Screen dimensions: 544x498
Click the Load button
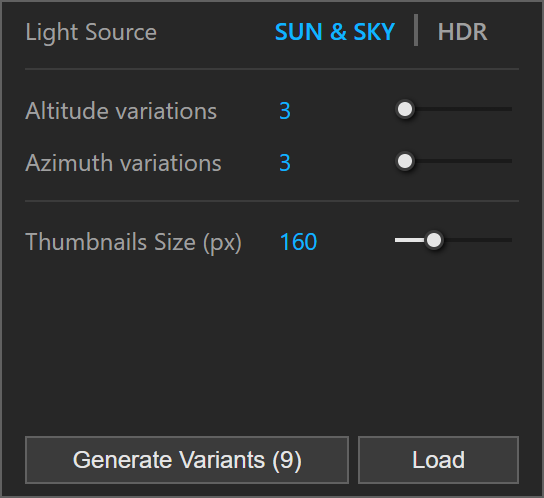click(439, 460)
